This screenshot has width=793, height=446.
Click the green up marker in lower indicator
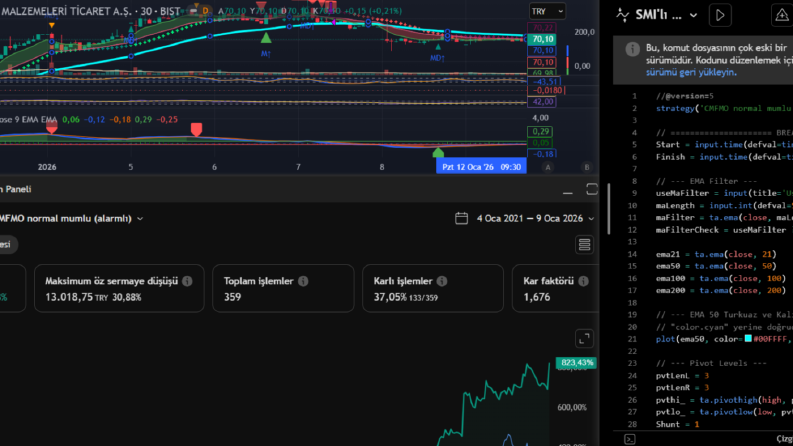pyautogui.click(x=438, y=152)
